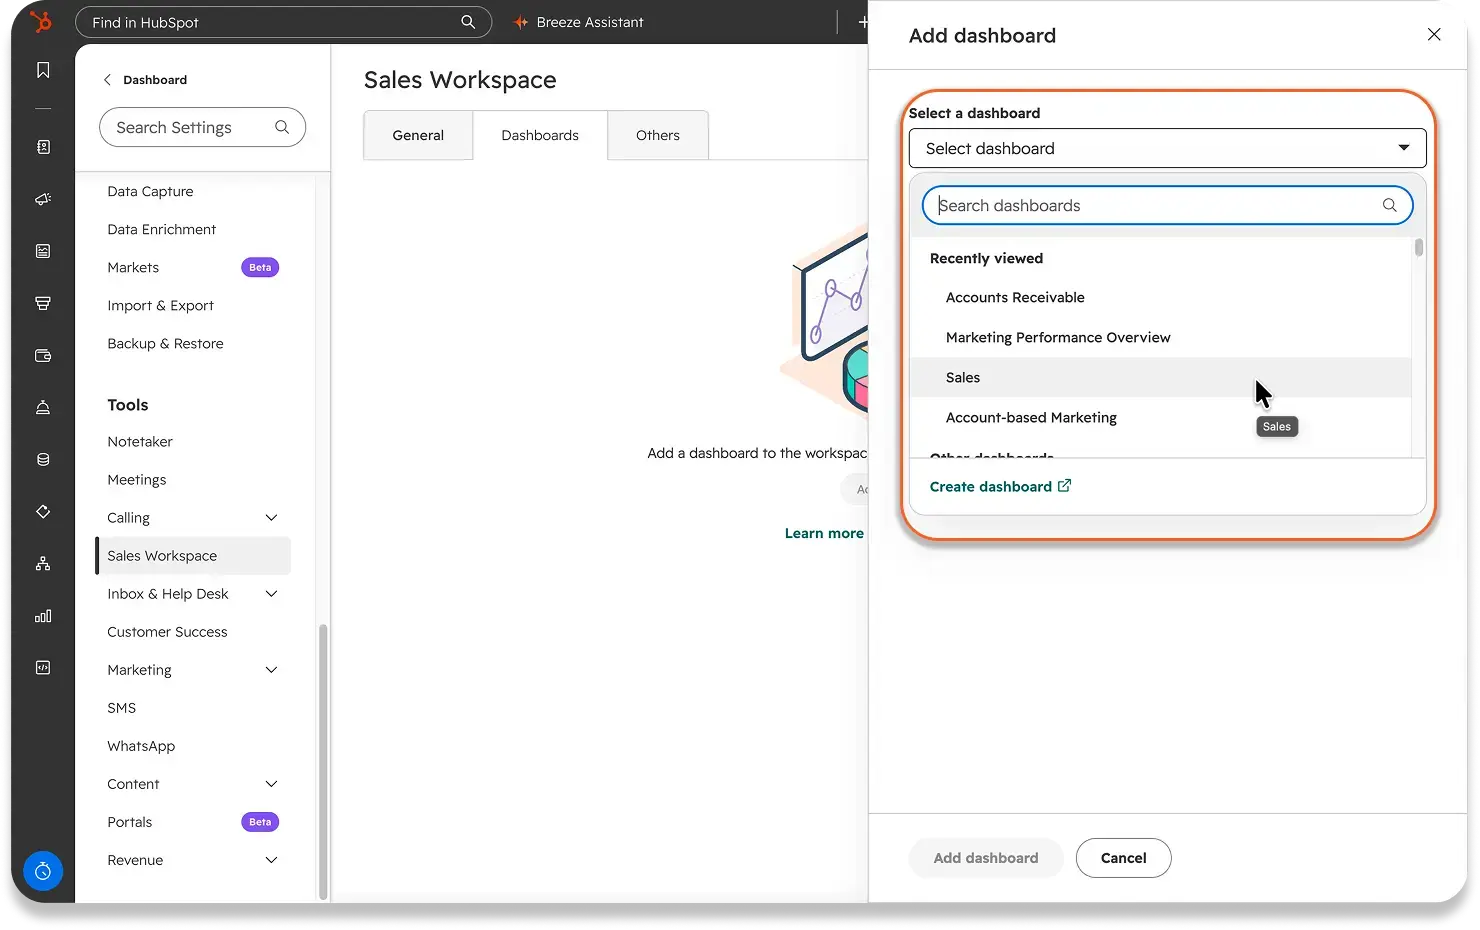Click the dashboard list scrollbar thumb
Image resolution: width=1480 pixels, height=930 pixels.
pos(1419,247)
